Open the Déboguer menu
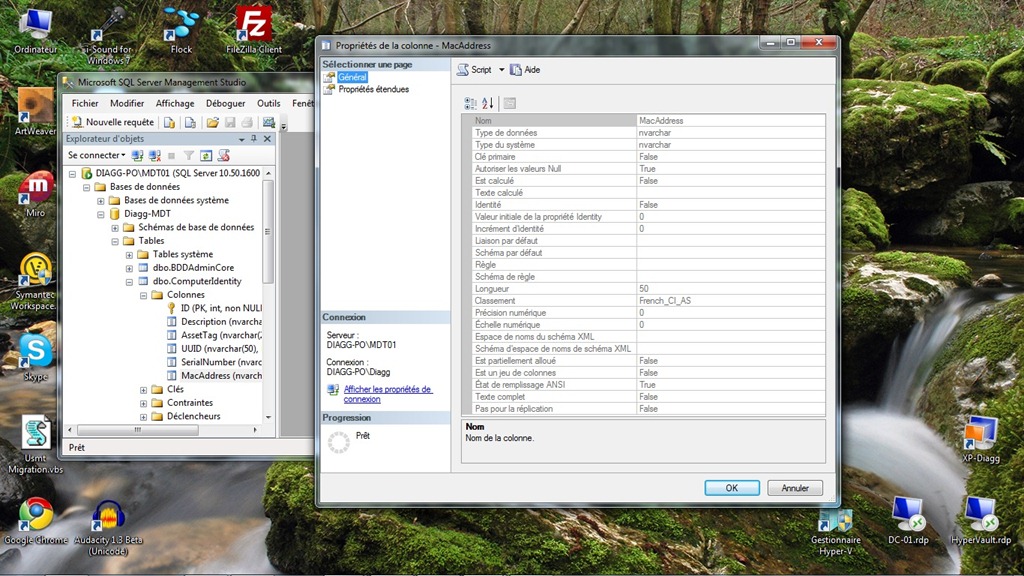 (225, 103)
